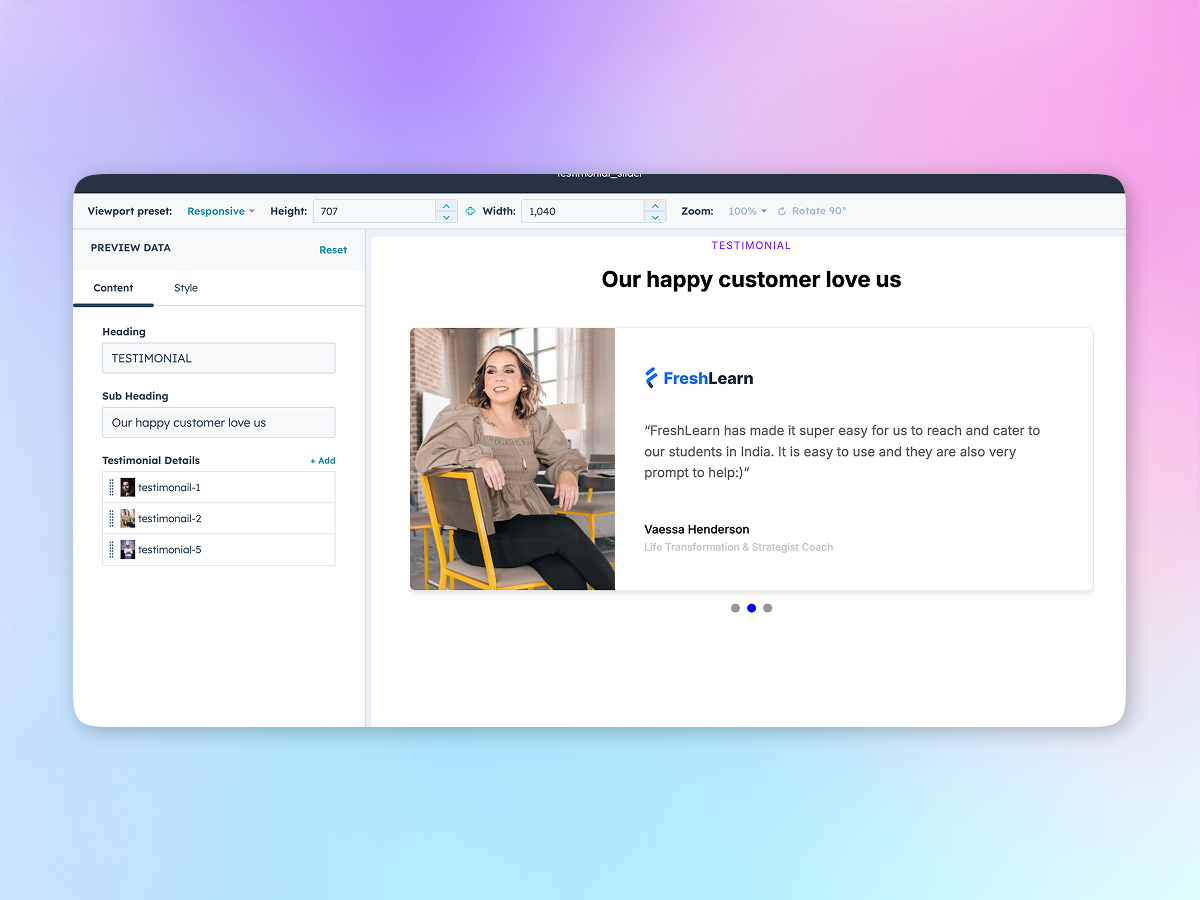Decrease Width using the down stepper arrow
This screenshot has width=1200, height=900.
tap(655, 217)
